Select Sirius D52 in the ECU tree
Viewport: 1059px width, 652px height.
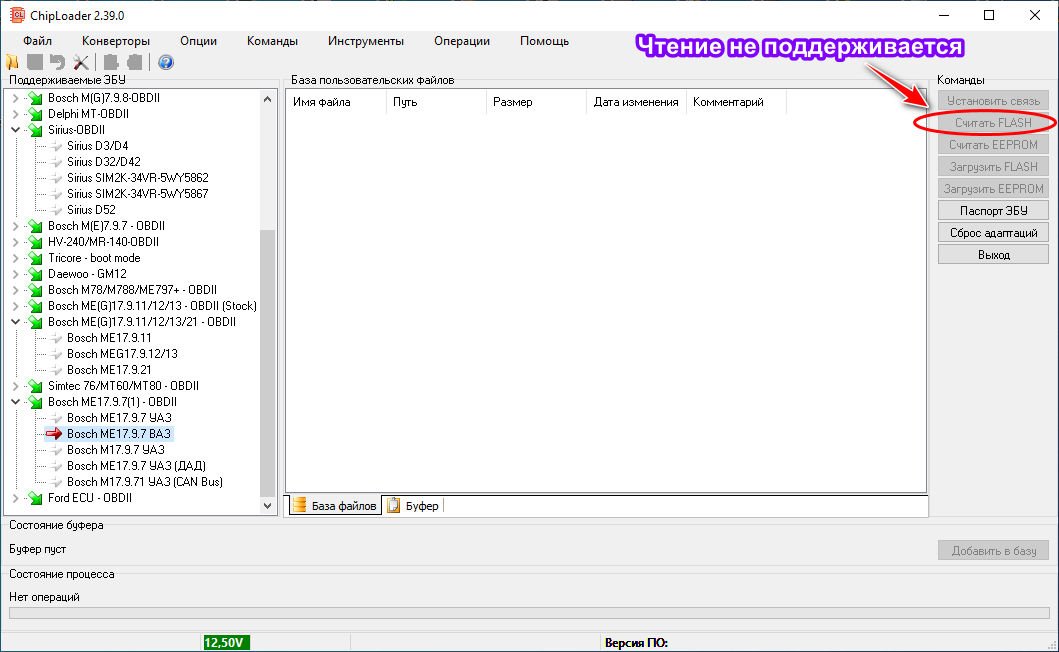(x=91, y=210)
